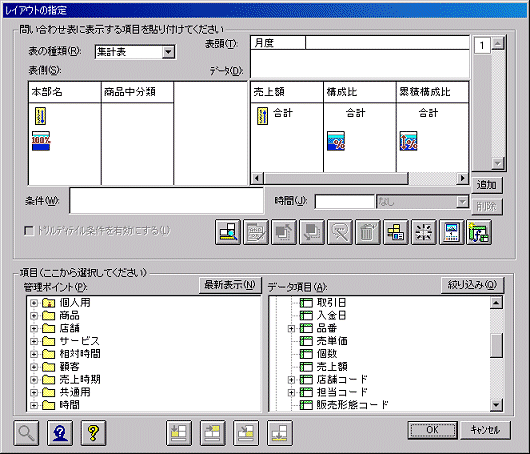The image size is (530, 454).
Task: Click the percent icon under 構成比 column
Action: point(336,141)
